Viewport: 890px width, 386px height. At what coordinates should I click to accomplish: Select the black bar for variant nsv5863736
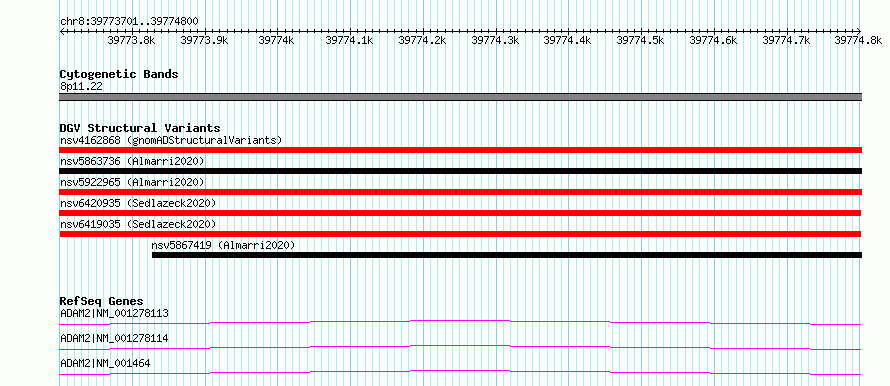461,171
